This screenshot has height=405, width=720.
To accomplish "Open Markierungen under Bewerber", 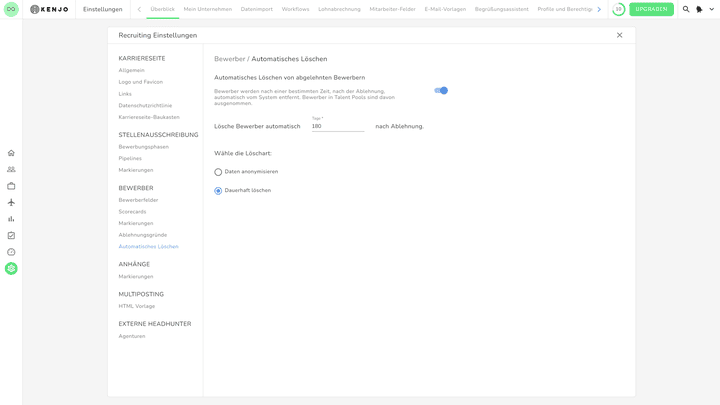I will click(136, 223).
